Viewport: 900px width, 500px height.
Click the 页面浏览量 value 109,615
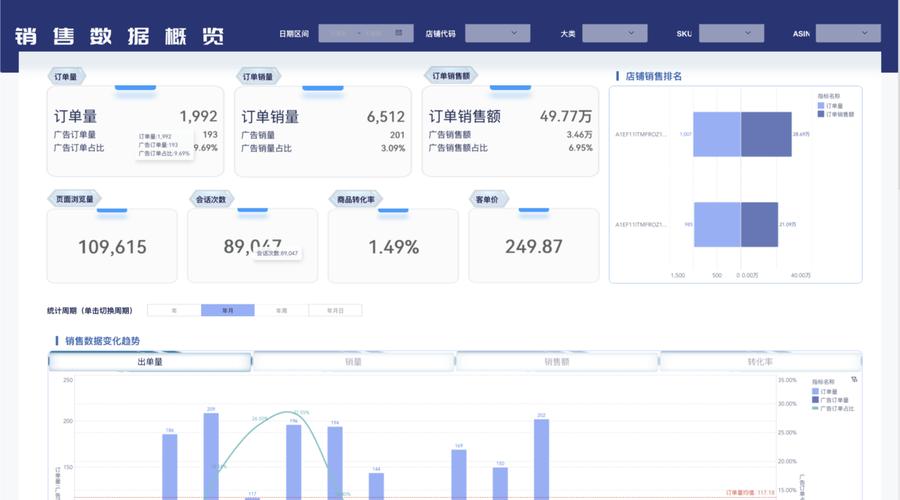(x=112, y=247)
